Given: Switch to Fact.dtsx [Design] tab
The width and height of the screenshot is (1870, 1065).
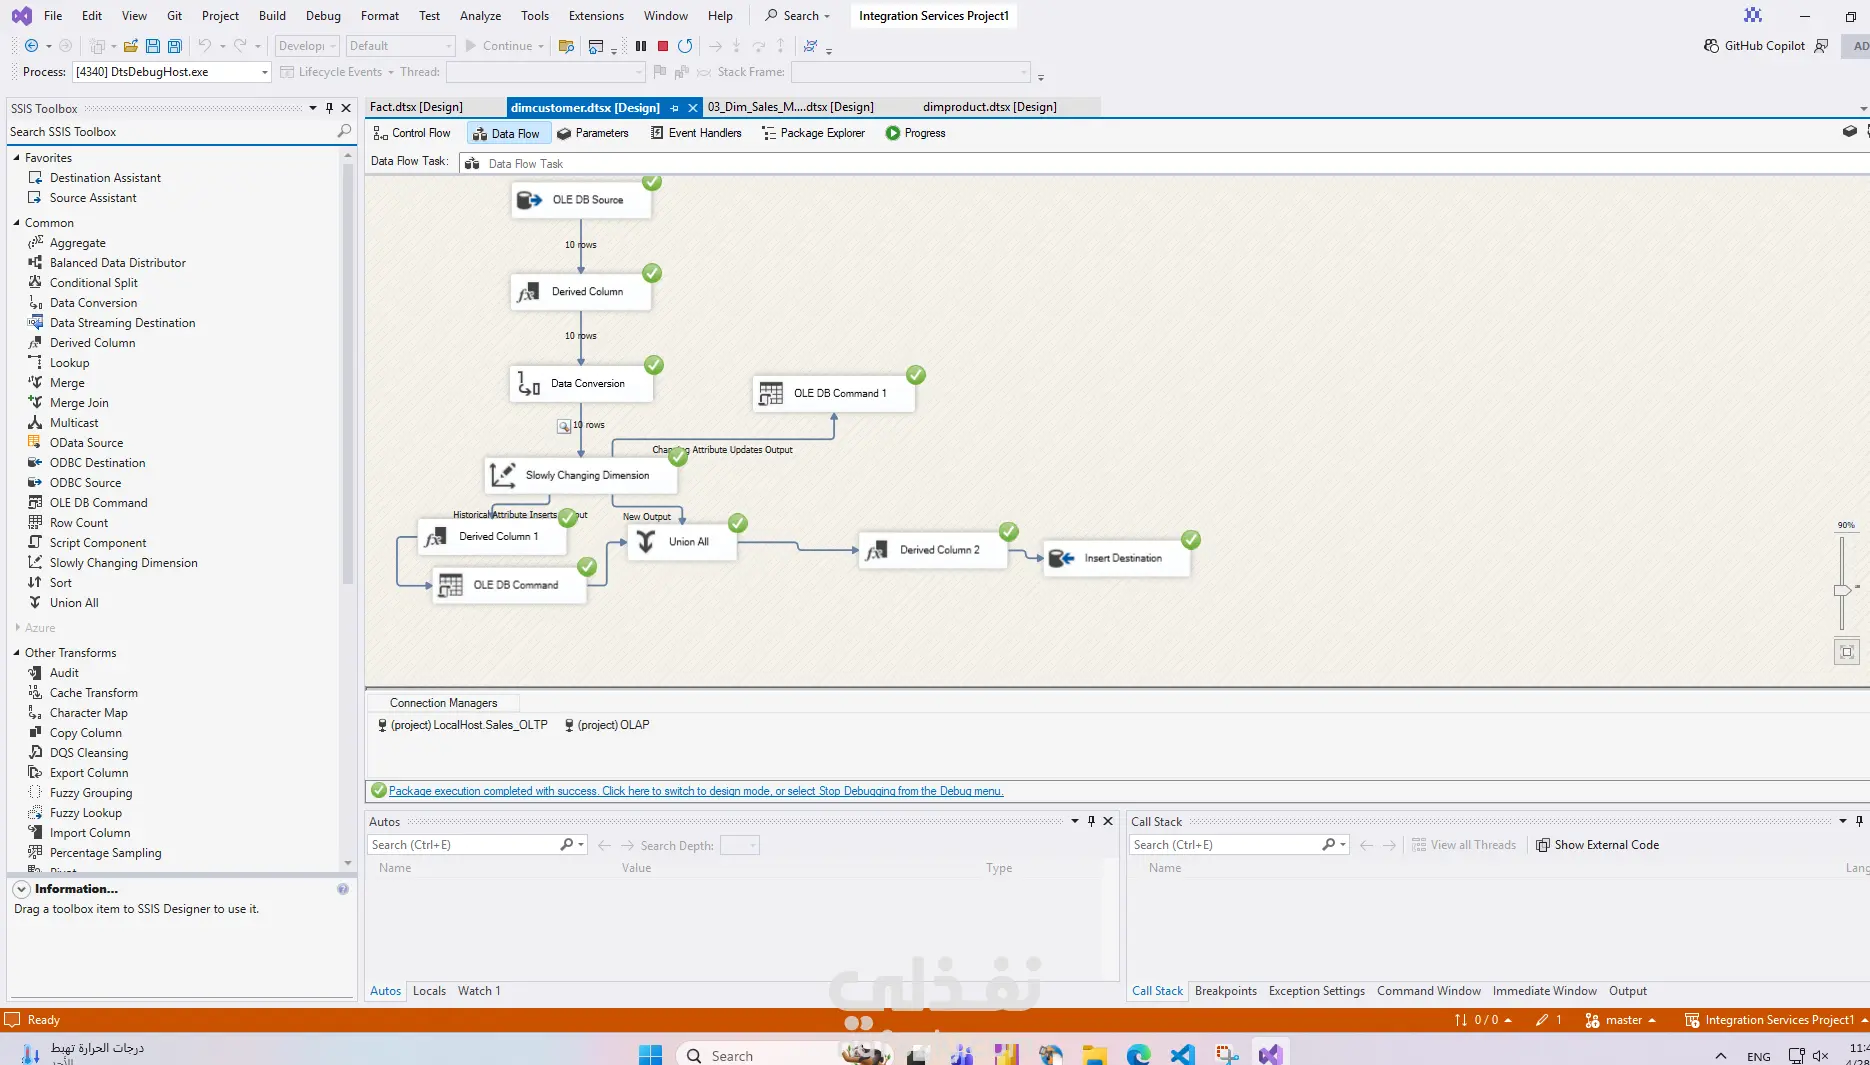Looking at the screenshot, I should tap(416, 107).
